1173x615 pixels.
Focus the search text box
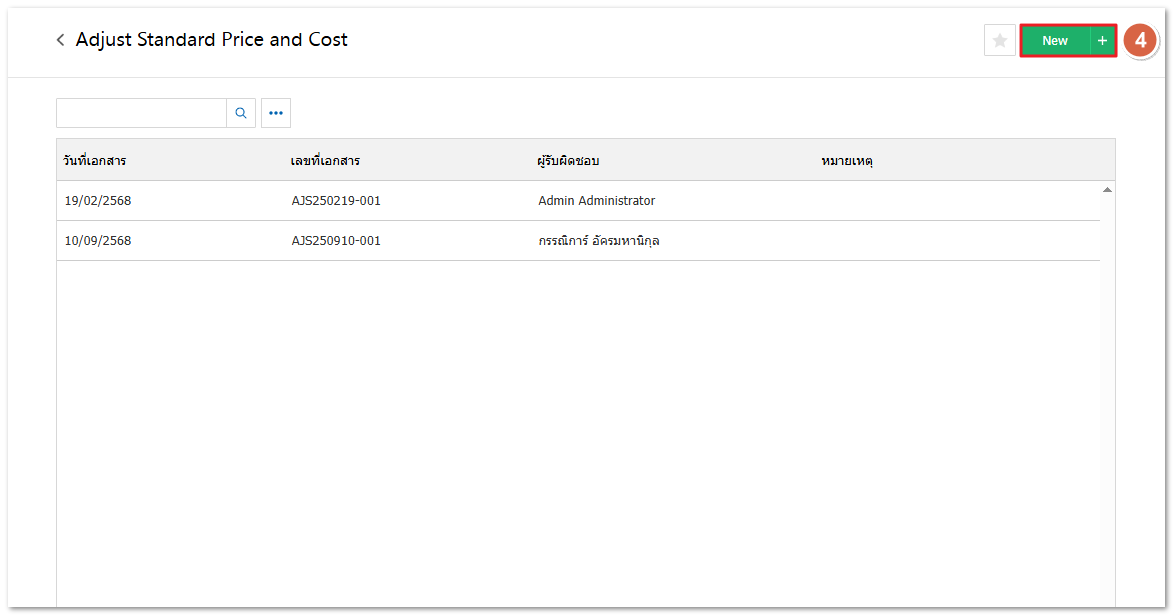point(141,113)
